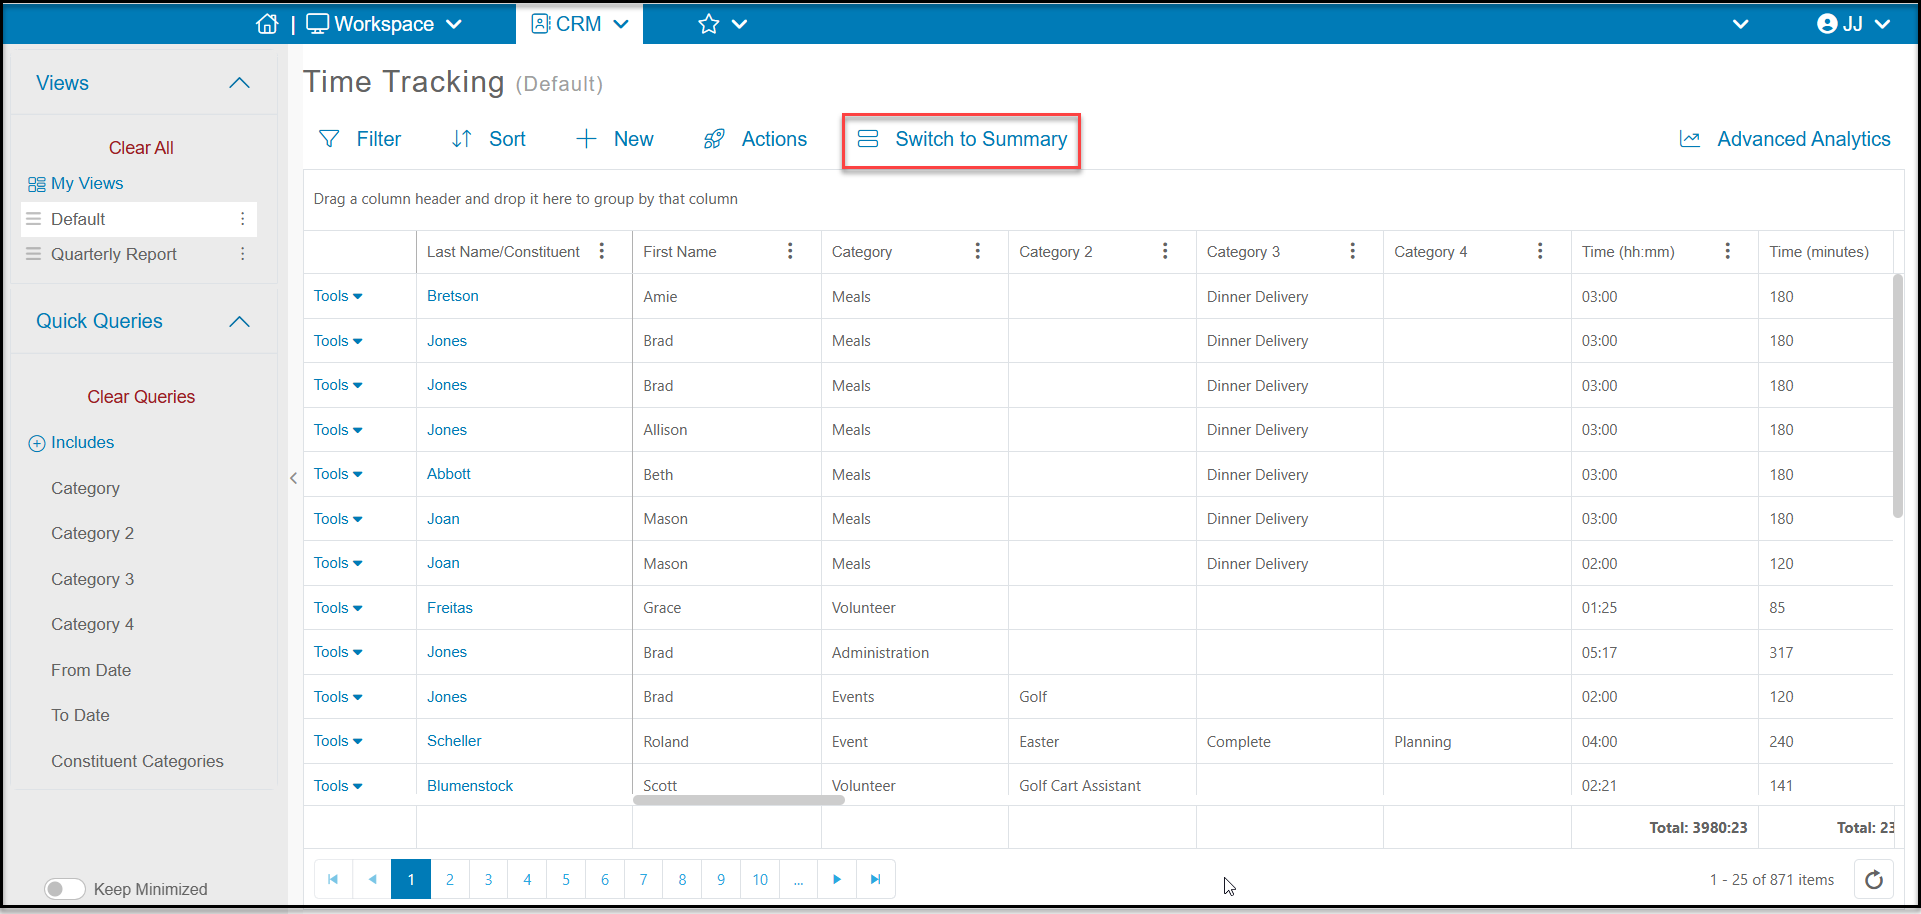
Task: Refresh the grid with the reload icon
Action: [x=1874, y=880]
